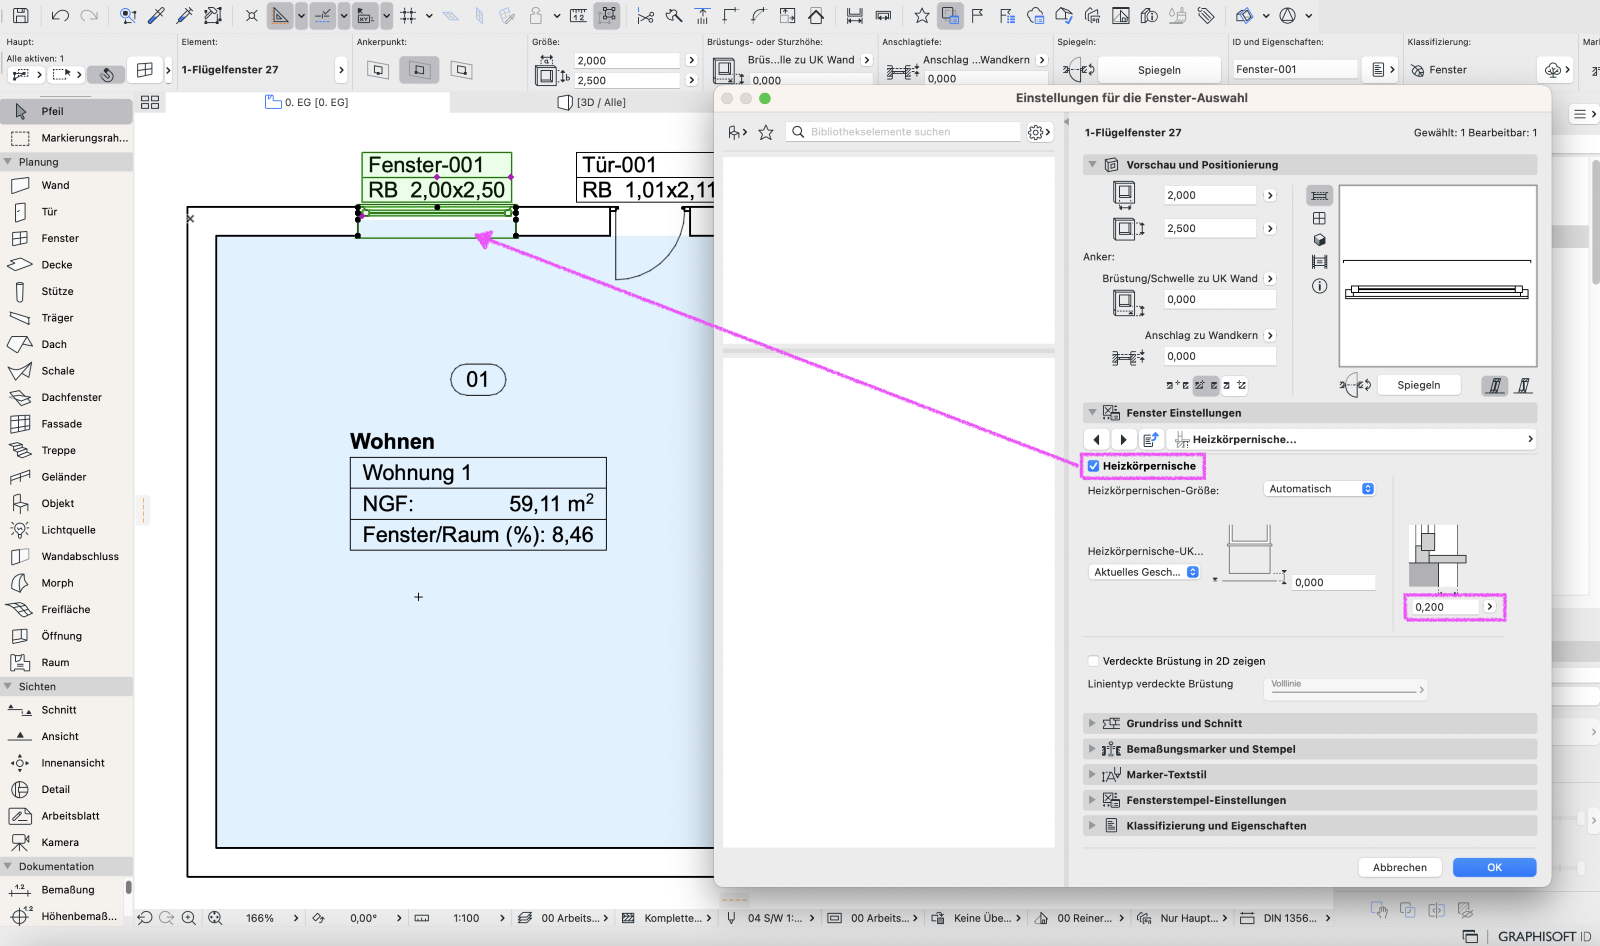Image resolution: width=1600 pixels, height=946 pixels.
Task: Click the width field 2,000 in dialog
Action: [x=1210, y=196]
